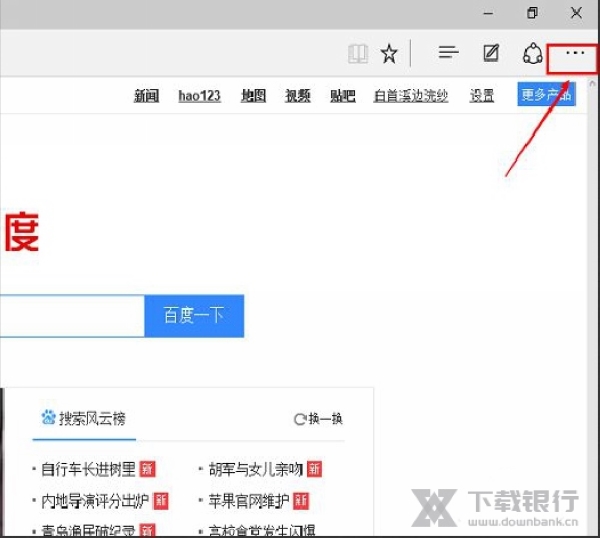Open the 贴吧 link
The width and height of the screenshot is (600, 538).
[x=343, y=96]
